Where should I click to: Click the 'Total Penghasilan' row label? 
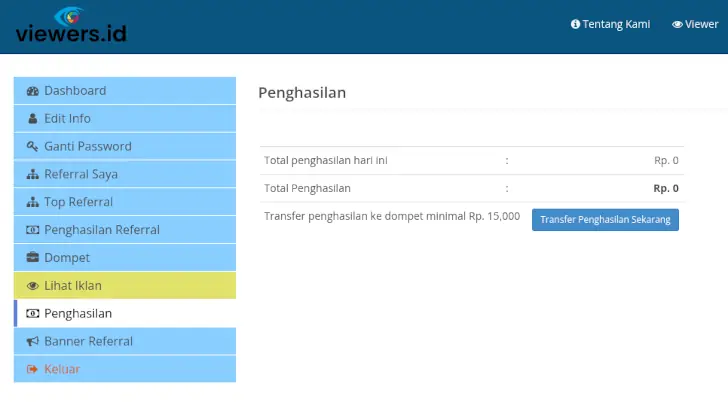(307, 188)
